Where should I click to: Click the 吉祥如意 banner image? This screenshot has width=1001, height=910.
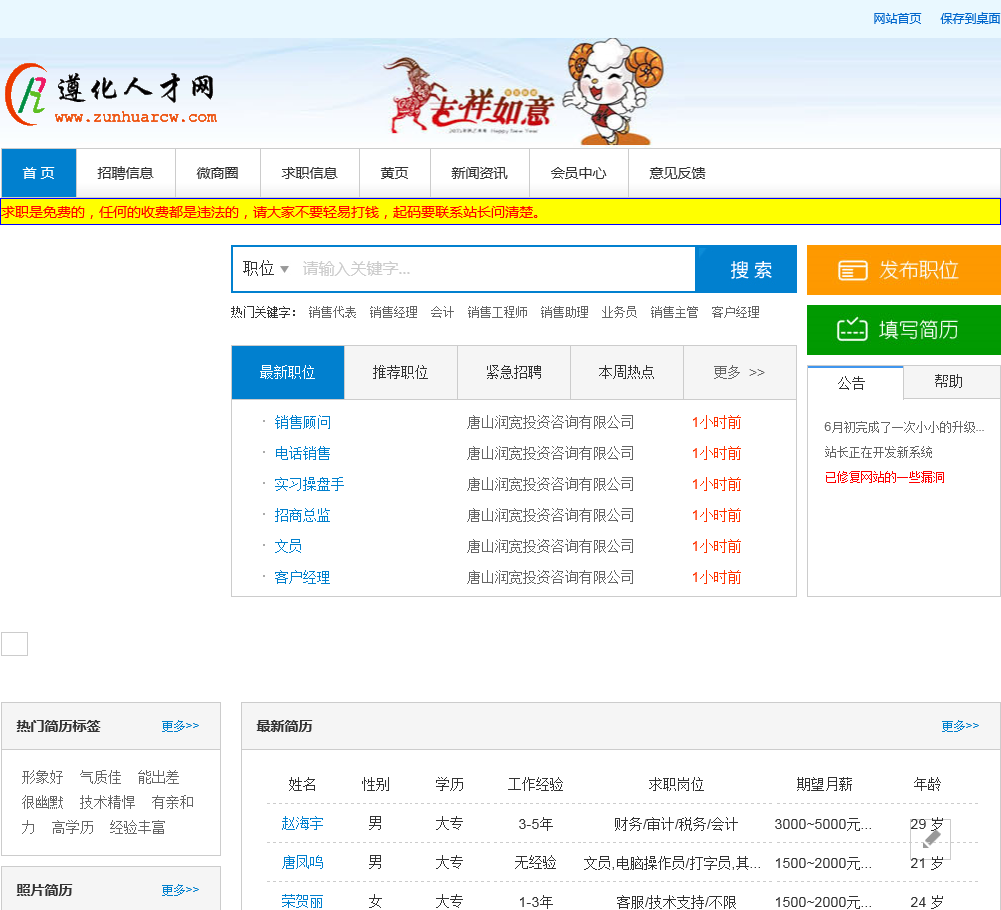522,93
